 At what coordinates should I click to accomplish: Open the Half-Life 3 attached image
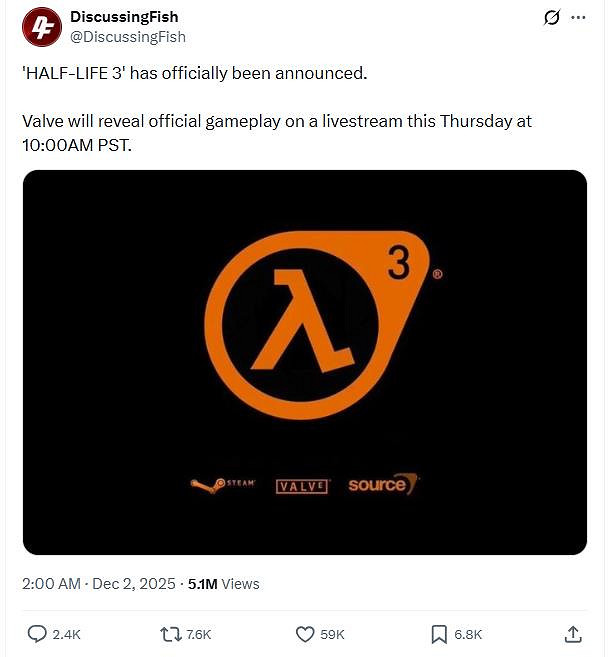coord(305,362)
